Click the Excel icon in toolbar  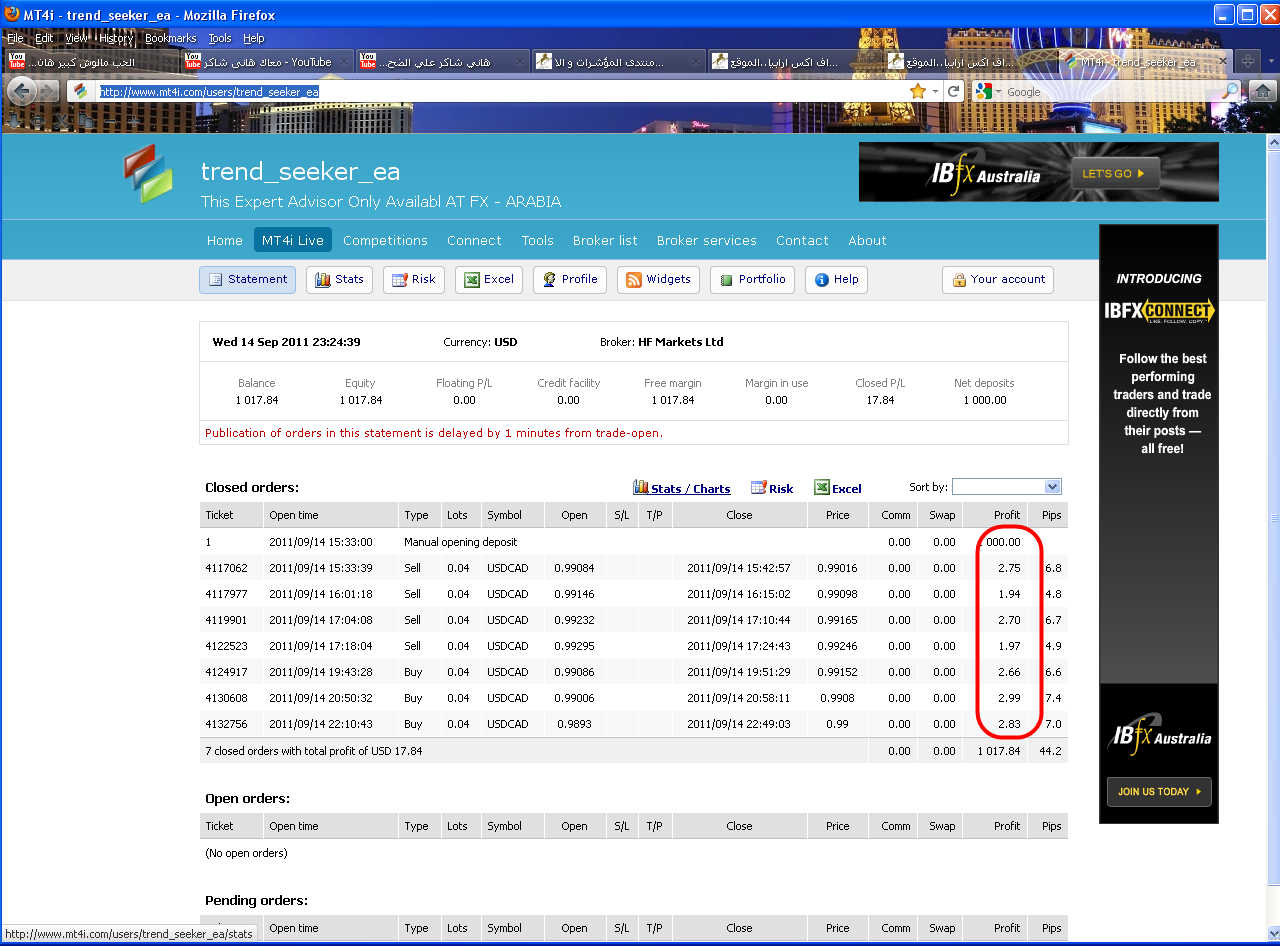coord(471,279)
